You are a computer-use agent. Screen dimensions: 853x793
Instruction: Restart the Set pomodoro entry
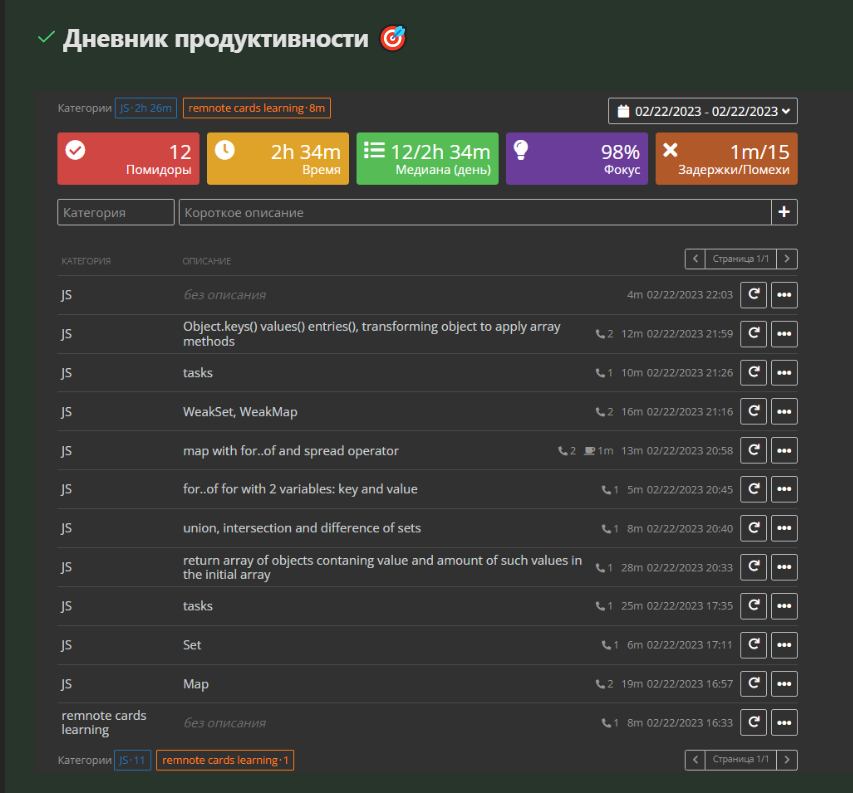tap(753, 645)
